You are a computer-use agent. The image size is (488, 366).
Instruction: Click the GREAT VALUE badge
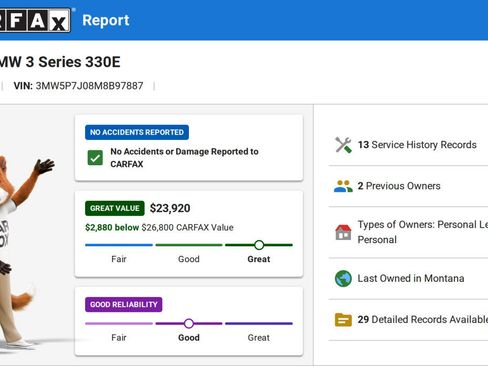(115, 208)
